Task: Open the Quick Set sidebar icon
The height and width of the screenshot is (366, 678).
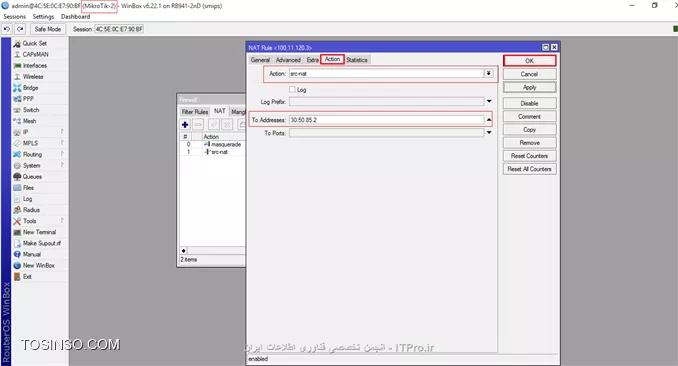Action: coord(17,43)
